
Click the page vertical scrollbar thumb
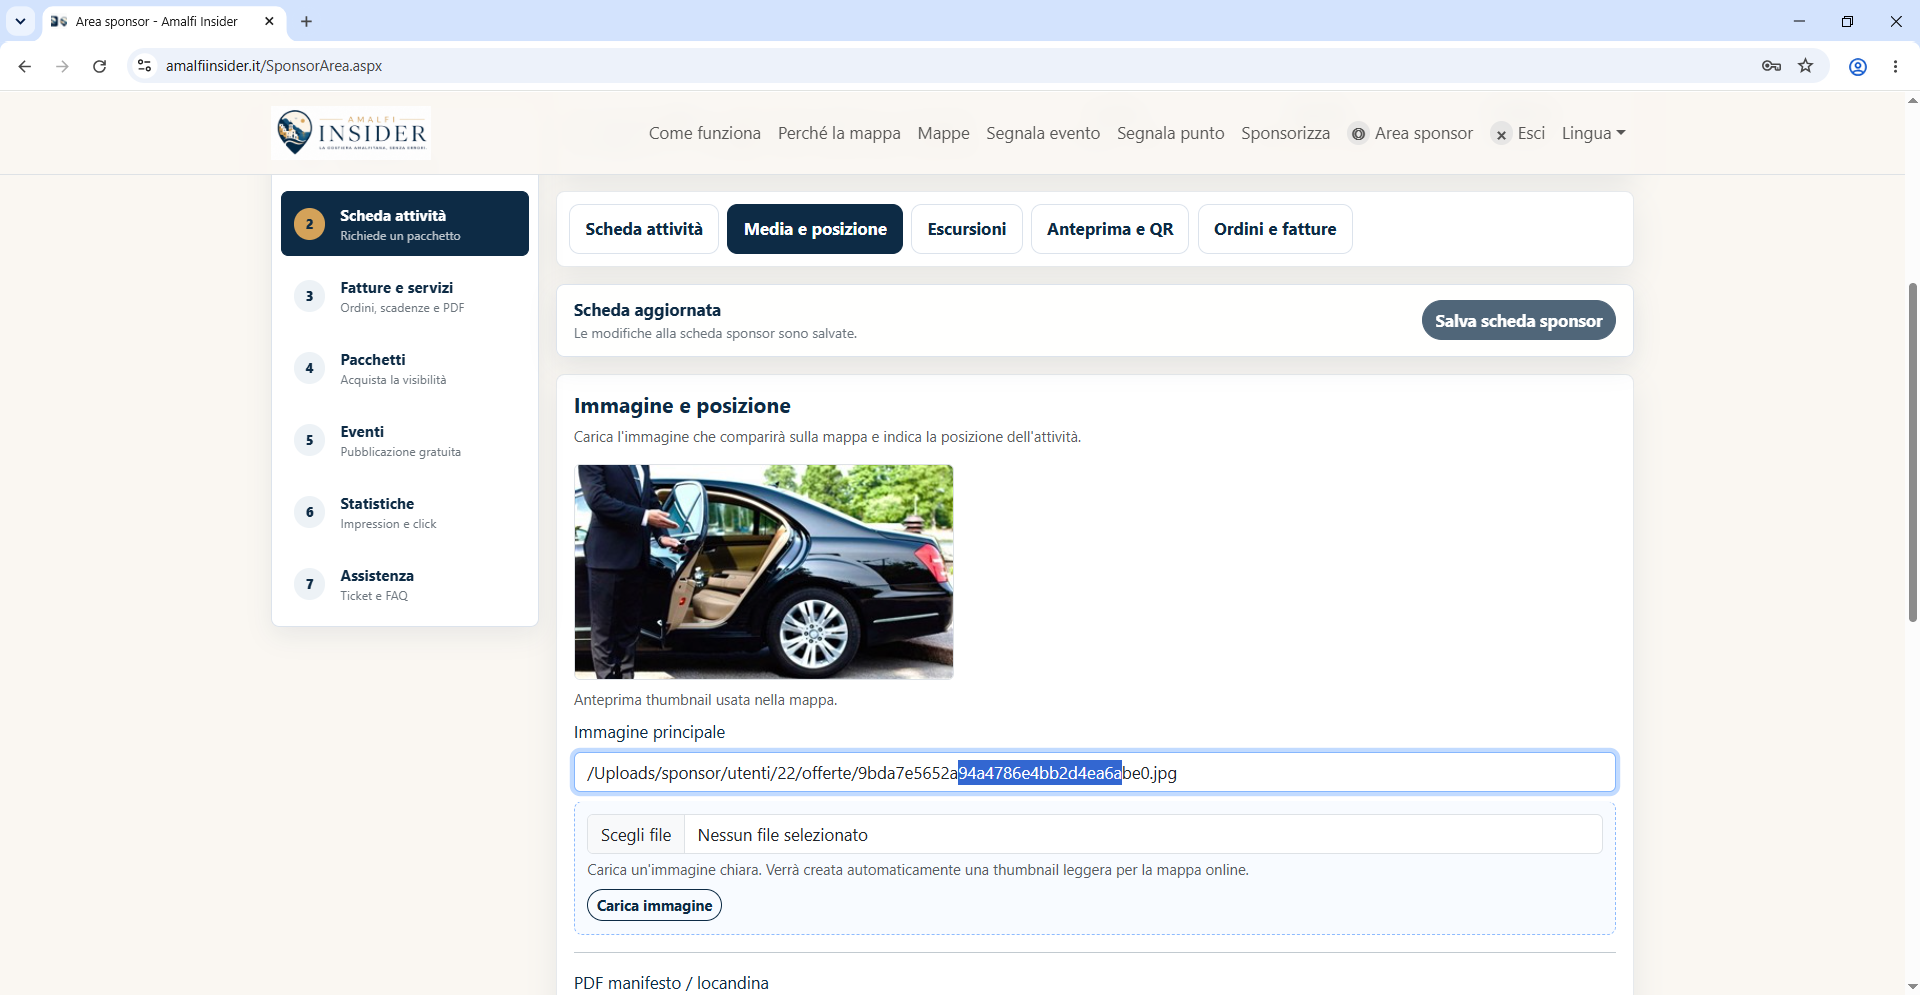point(1912,452)
